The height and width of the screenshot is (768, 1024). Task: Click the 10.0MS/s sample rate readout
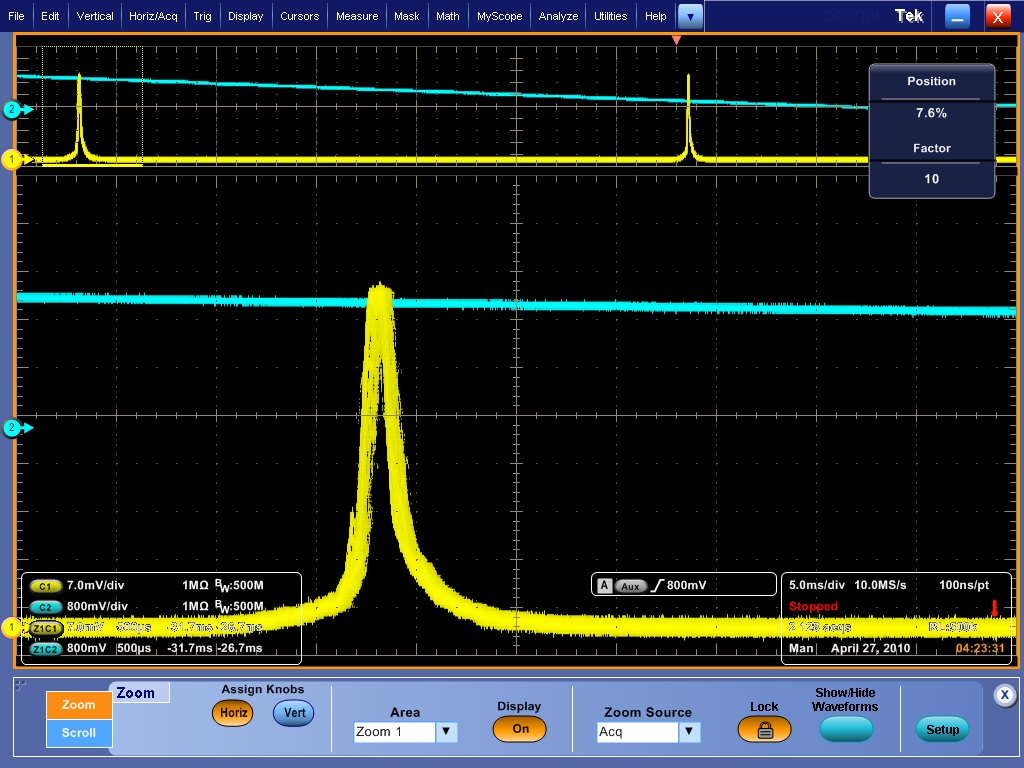point(880,585)
